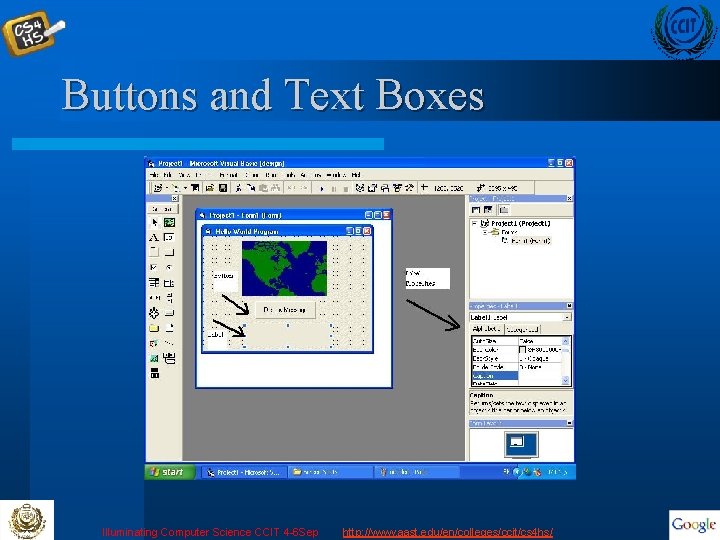Collapse the Project1 (Project1) tree node

coord(474,223)
